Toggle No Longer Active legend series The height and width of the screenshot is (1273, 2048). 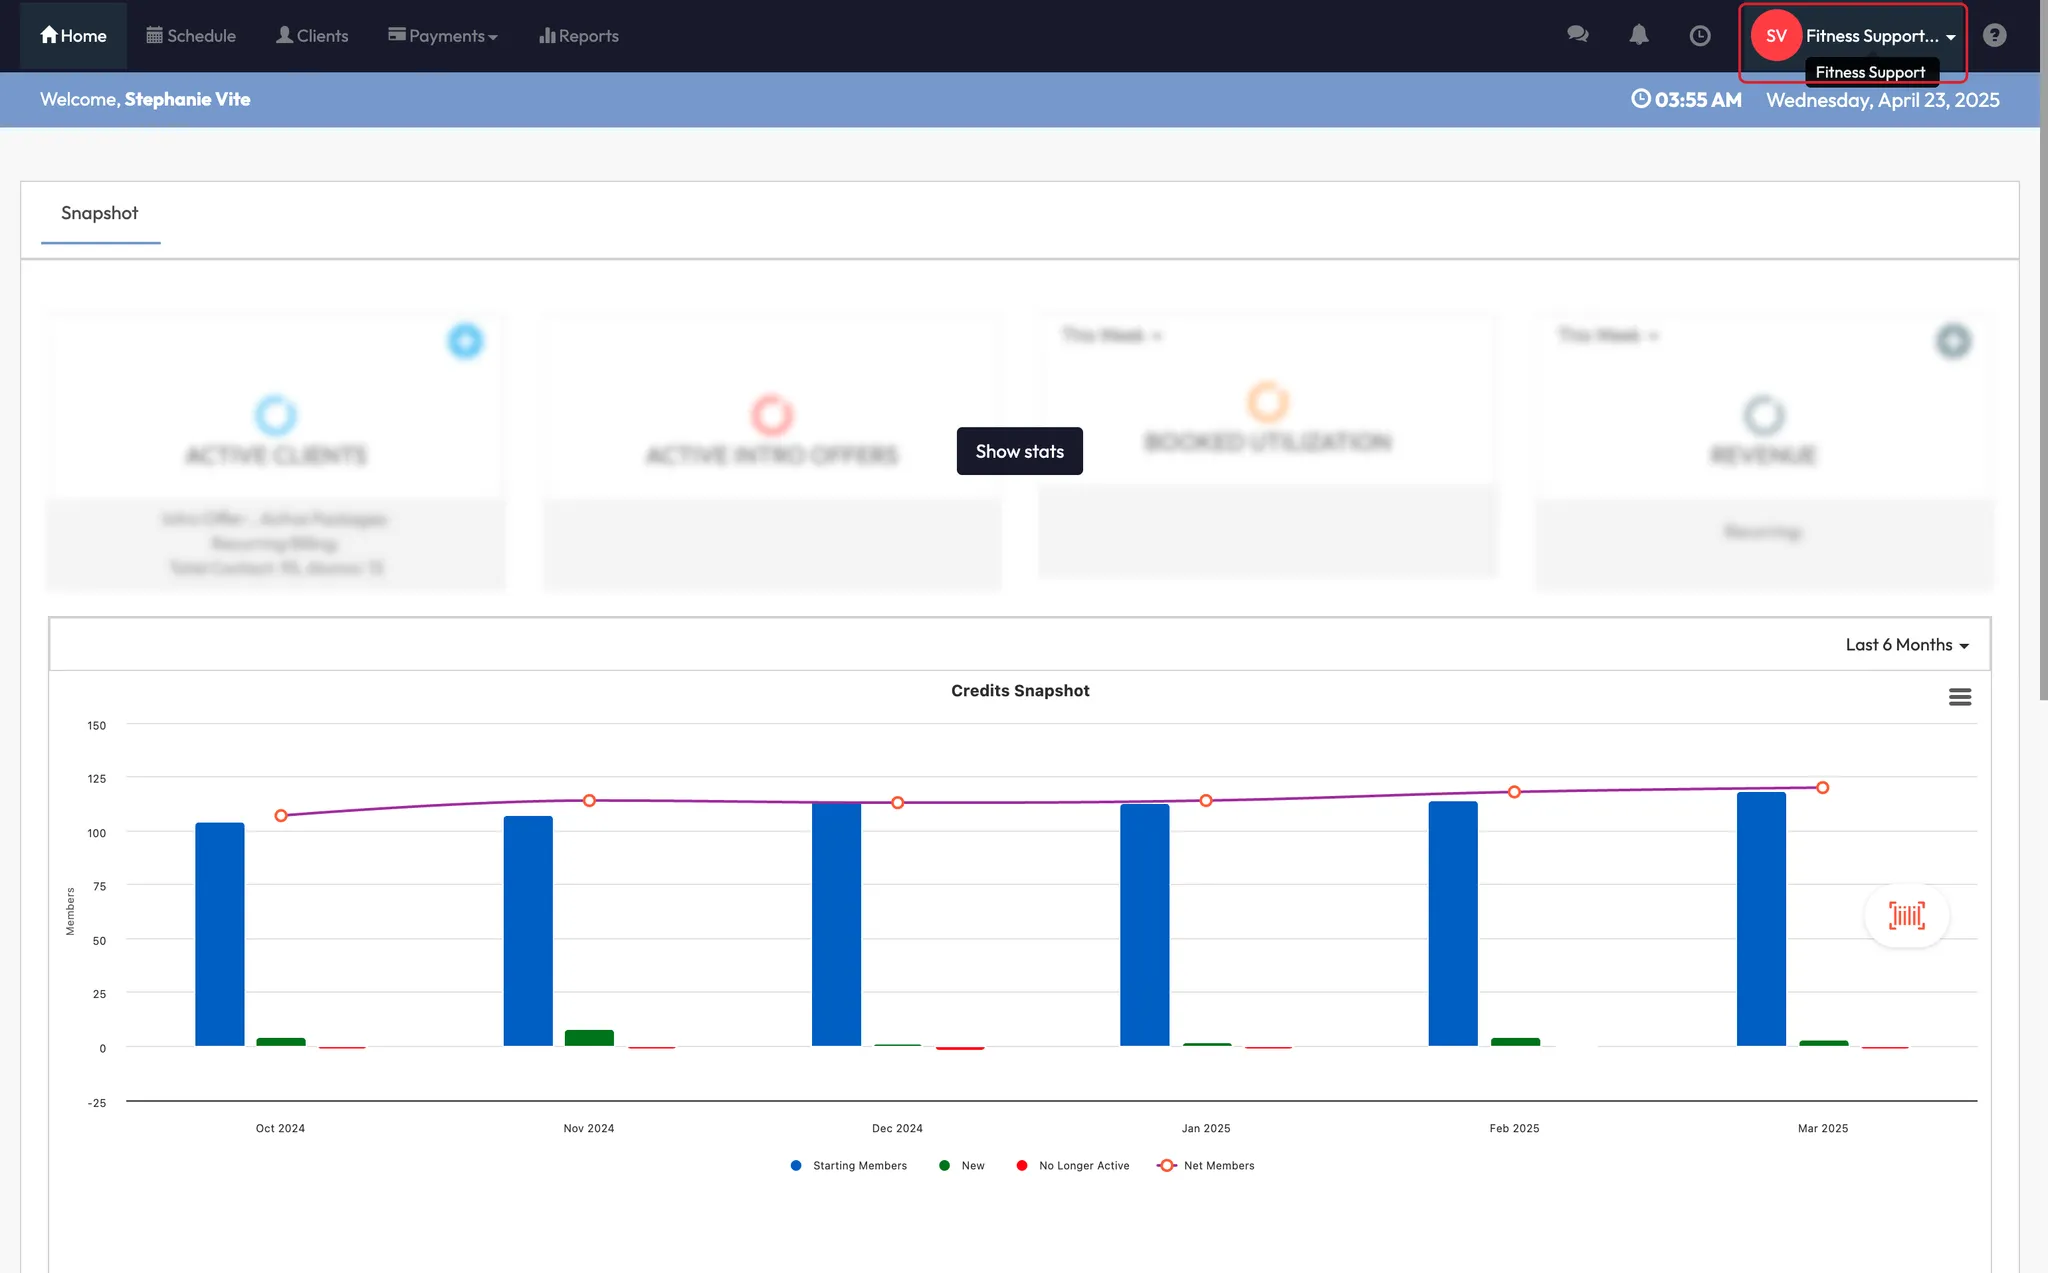[x=1083, y=1166]
